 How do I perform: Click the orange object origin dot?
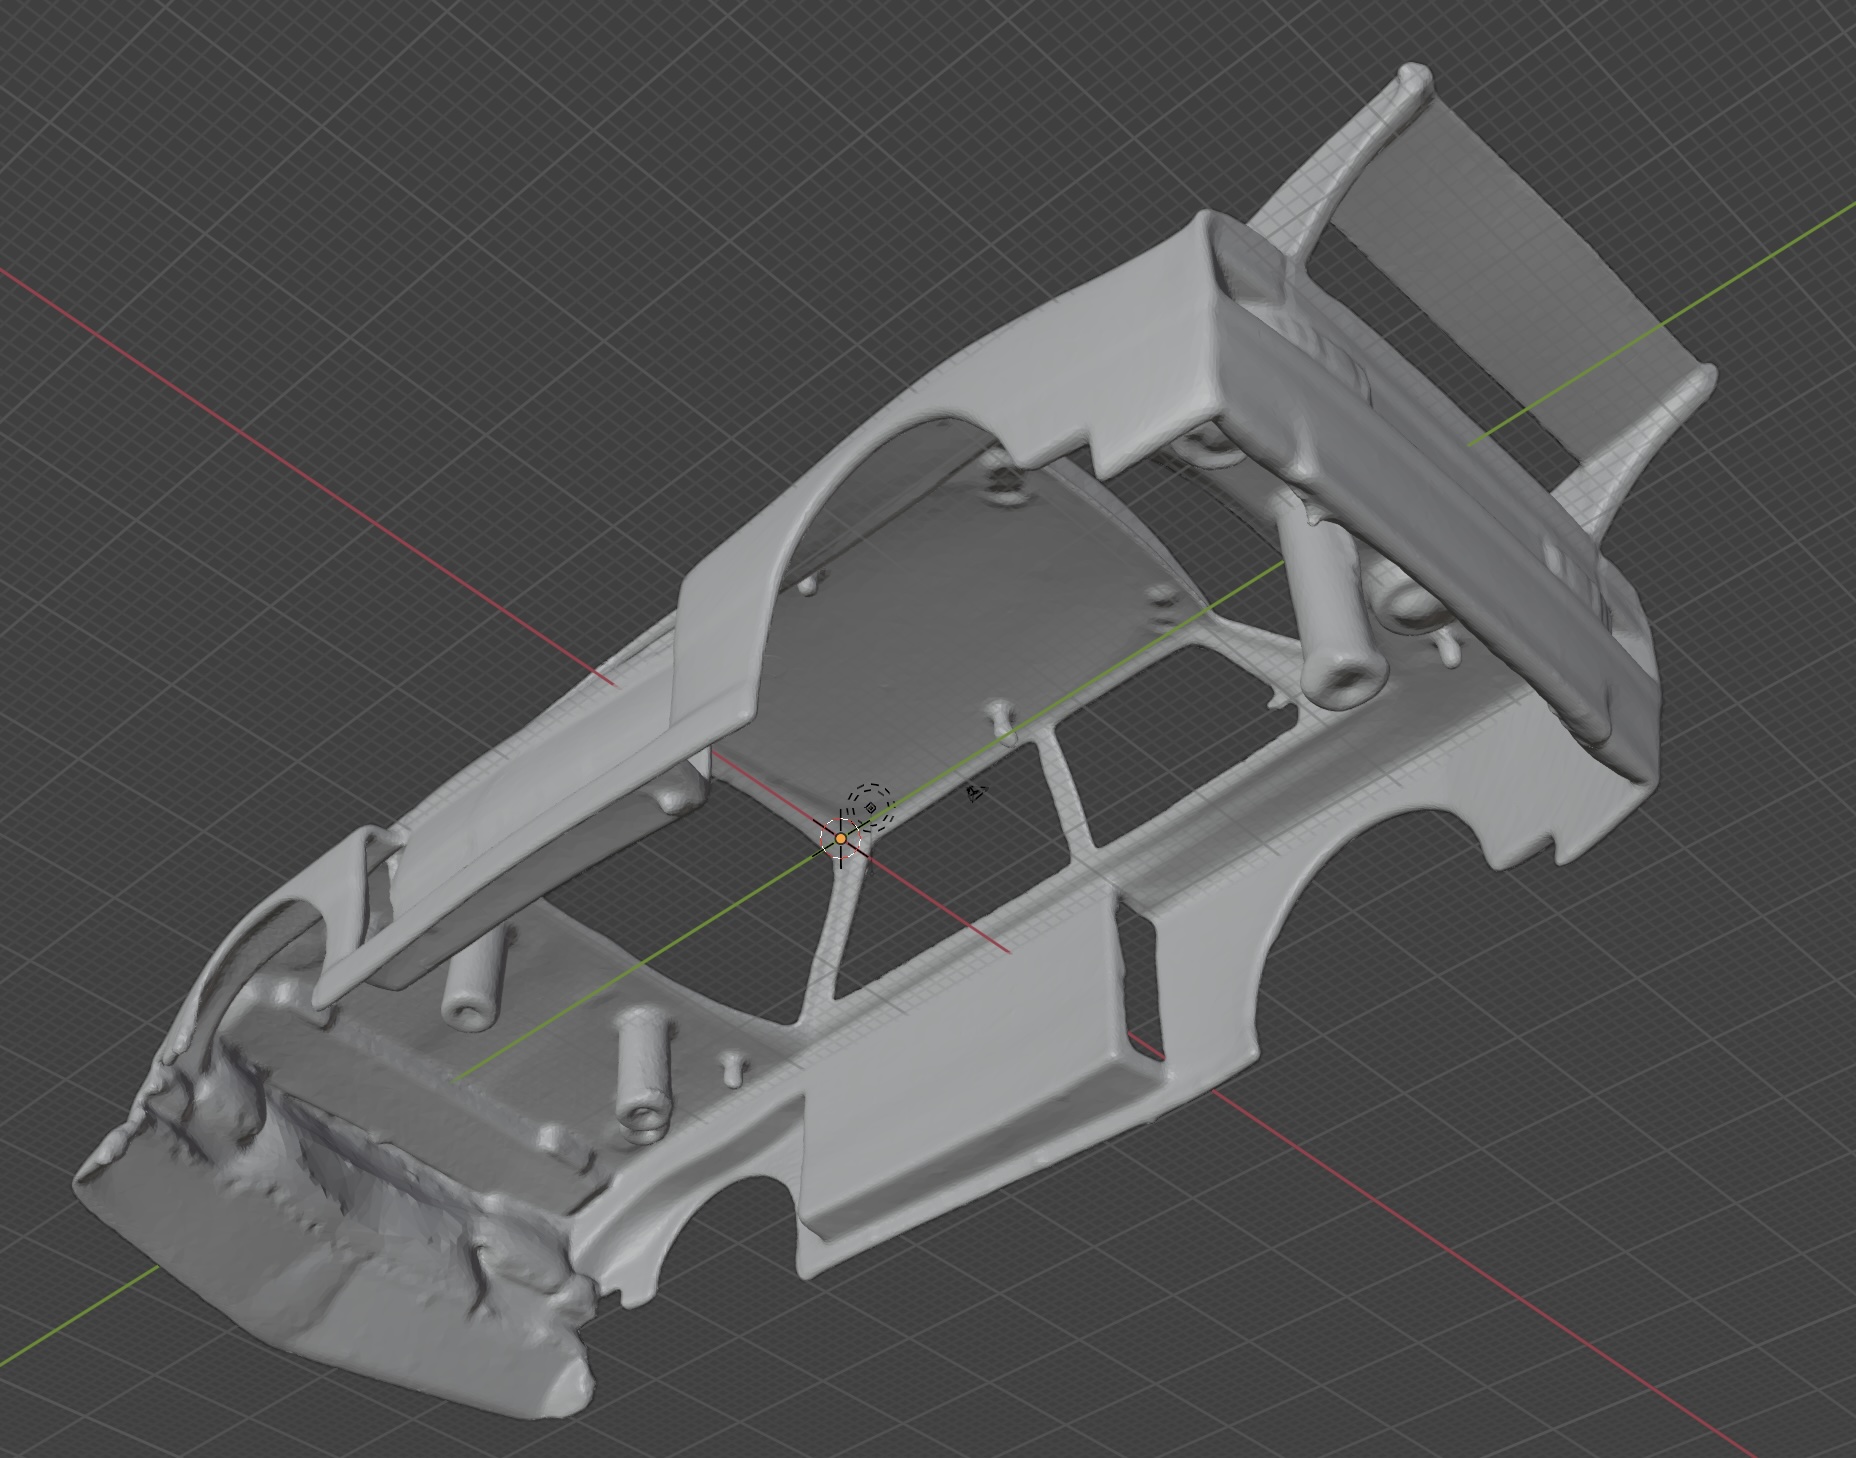tap(841, 838)
